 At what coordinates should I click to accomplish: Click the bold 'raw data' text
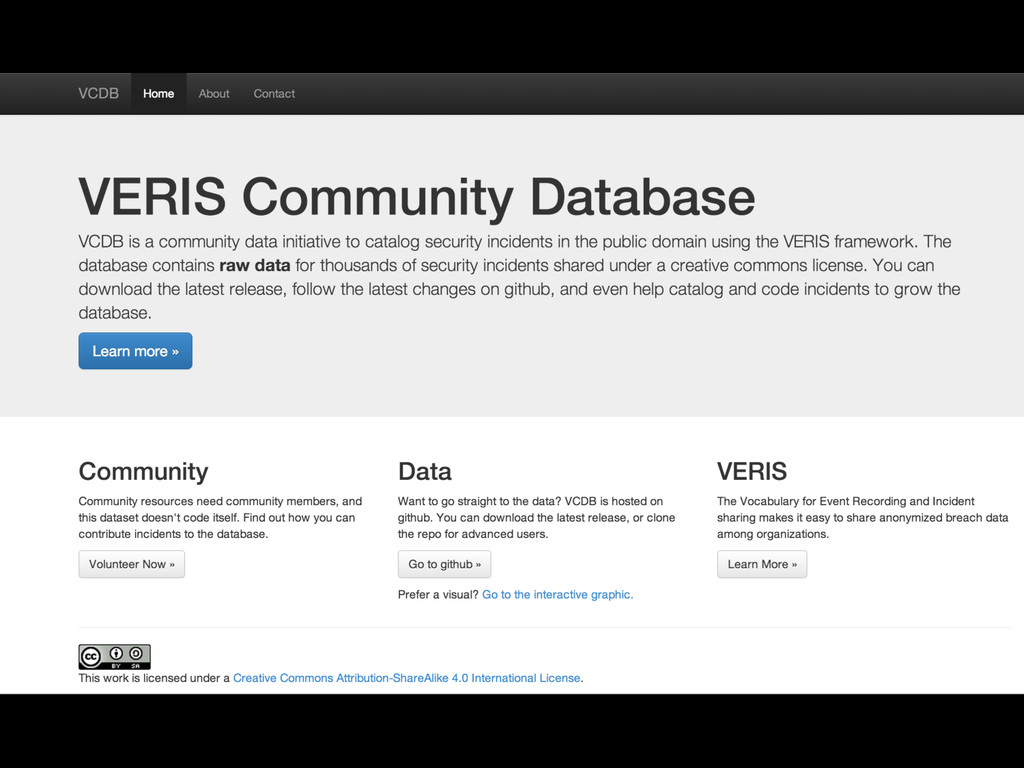pyautogui.click(x=255, y=265)
